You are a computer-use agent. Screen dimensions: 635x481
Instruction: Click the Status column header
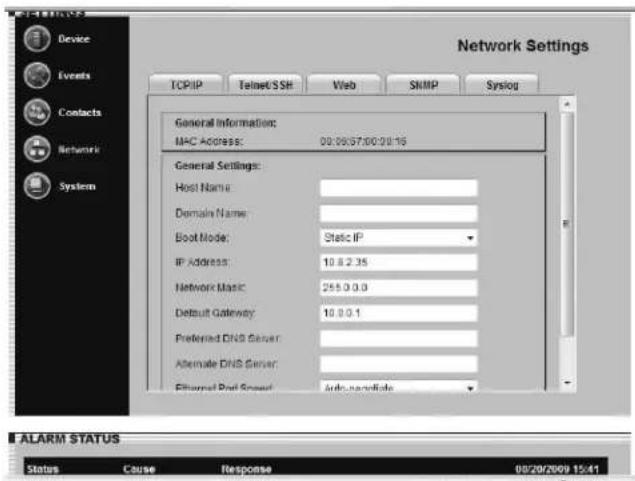pyautogui.click(x=43, y=469)
